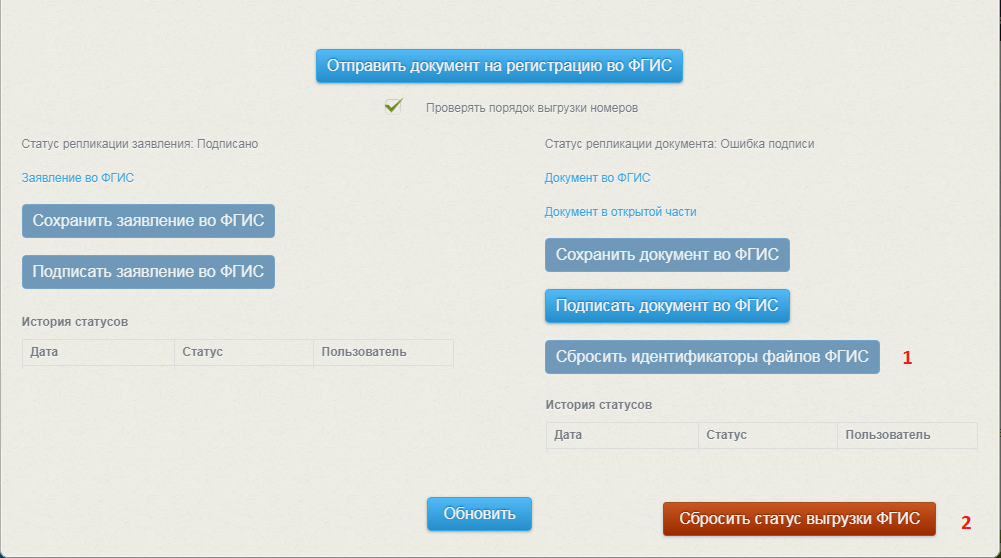Screen dimensions: 1001x558
Task: Open the 'Заявление во ФГИС' link
Action: 78,178
